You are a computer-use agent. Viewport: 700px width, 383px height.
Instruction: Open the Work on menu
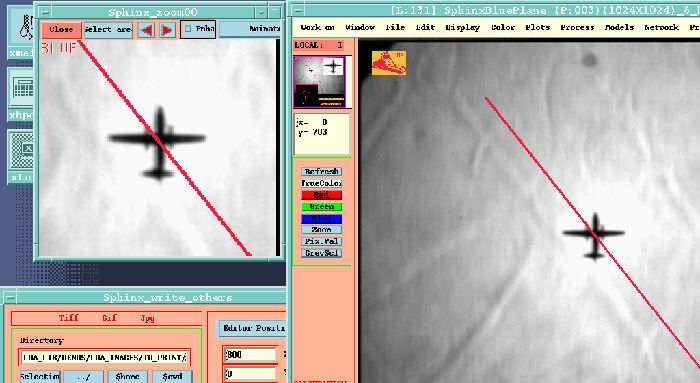point(317,28)
